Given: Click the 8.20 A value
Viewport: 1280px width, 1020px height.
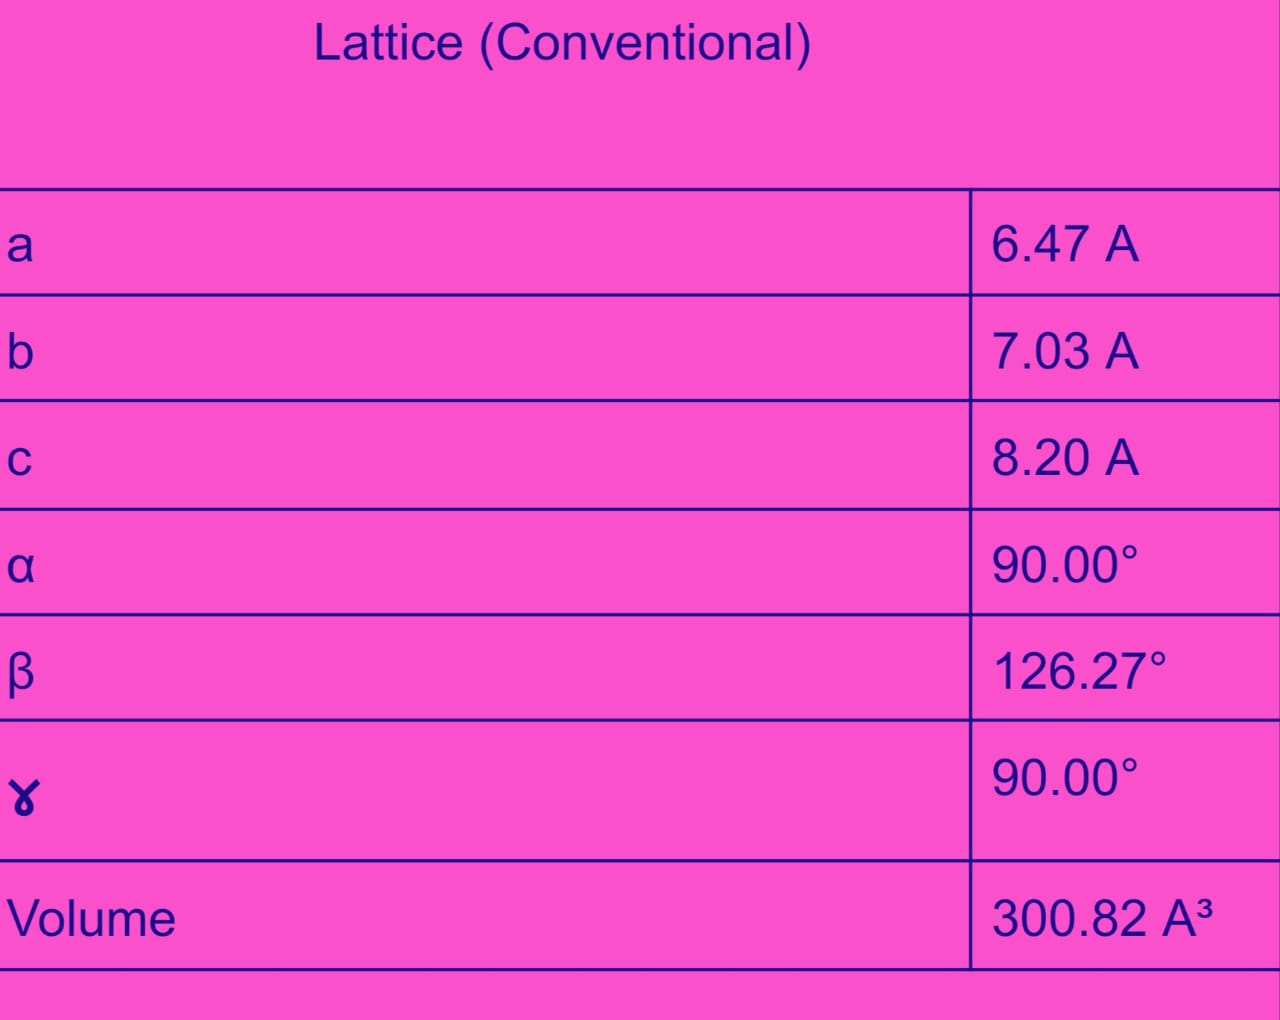Looking at the screenshot, I should click(1065, 458).
